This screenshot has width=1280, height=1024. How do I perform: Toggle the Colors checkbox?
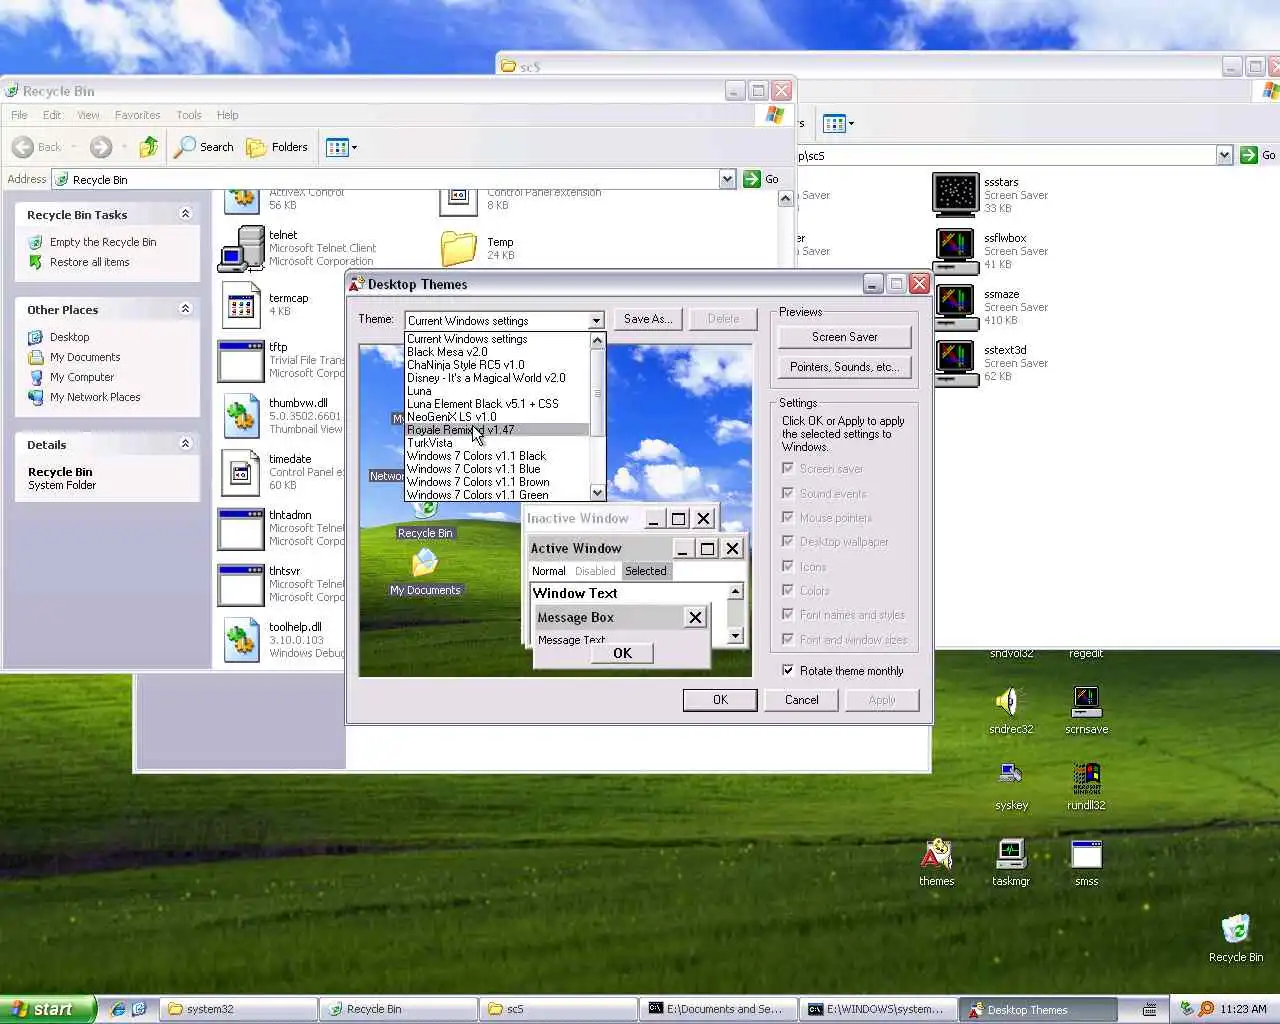click(788, 590)
